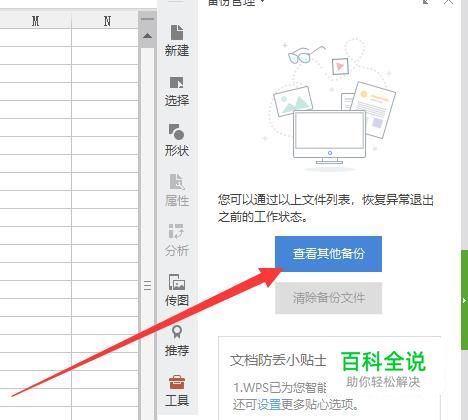The height and width of the screenshot is (420, 468).
Task: Click the scrollbar up arrow
Action: click(147, 36)
